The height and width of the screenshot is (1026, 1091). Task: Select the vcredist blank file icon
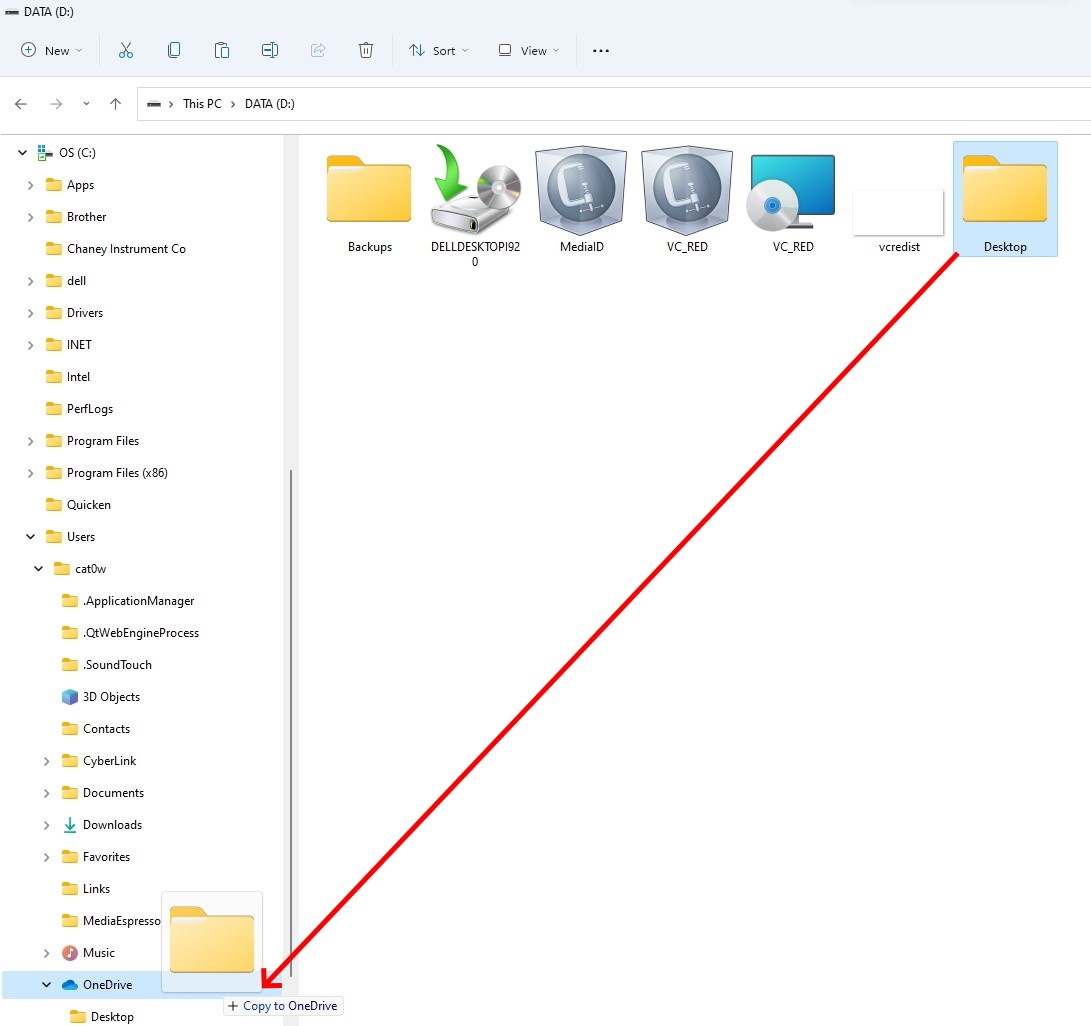click(x=898, y=212)
